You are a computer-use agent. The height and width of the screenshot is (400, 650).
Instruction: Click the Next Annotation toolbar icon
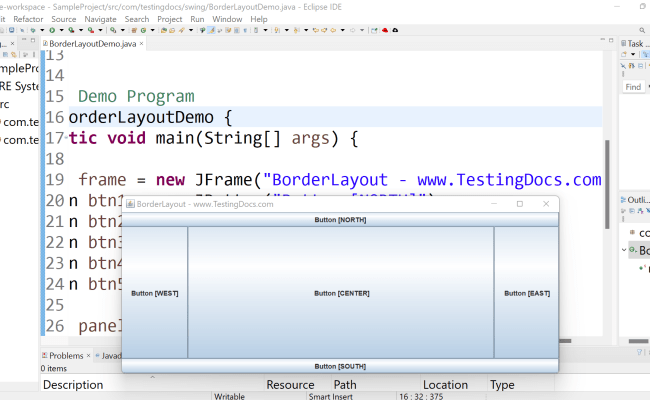(x=277, y=30)
